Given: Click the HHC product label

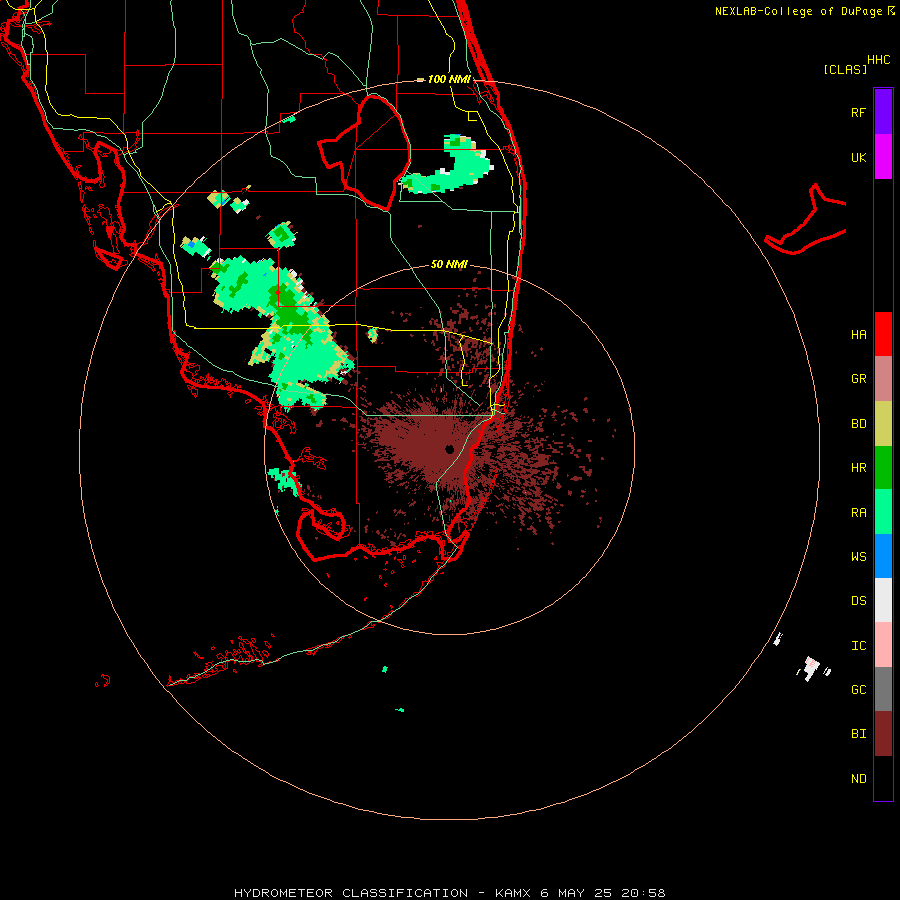Looking at the screenshot, I should 879,60.
